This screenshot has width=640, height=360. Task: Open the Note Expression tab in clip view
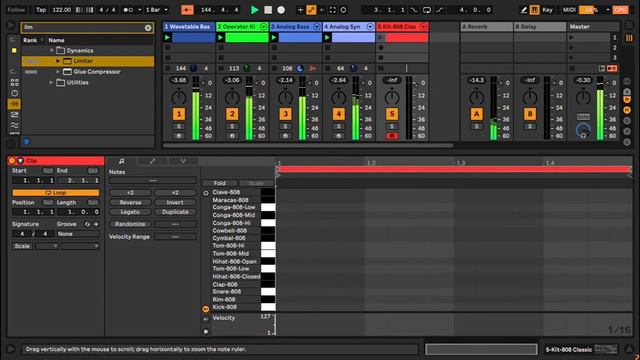pos(183,162)
